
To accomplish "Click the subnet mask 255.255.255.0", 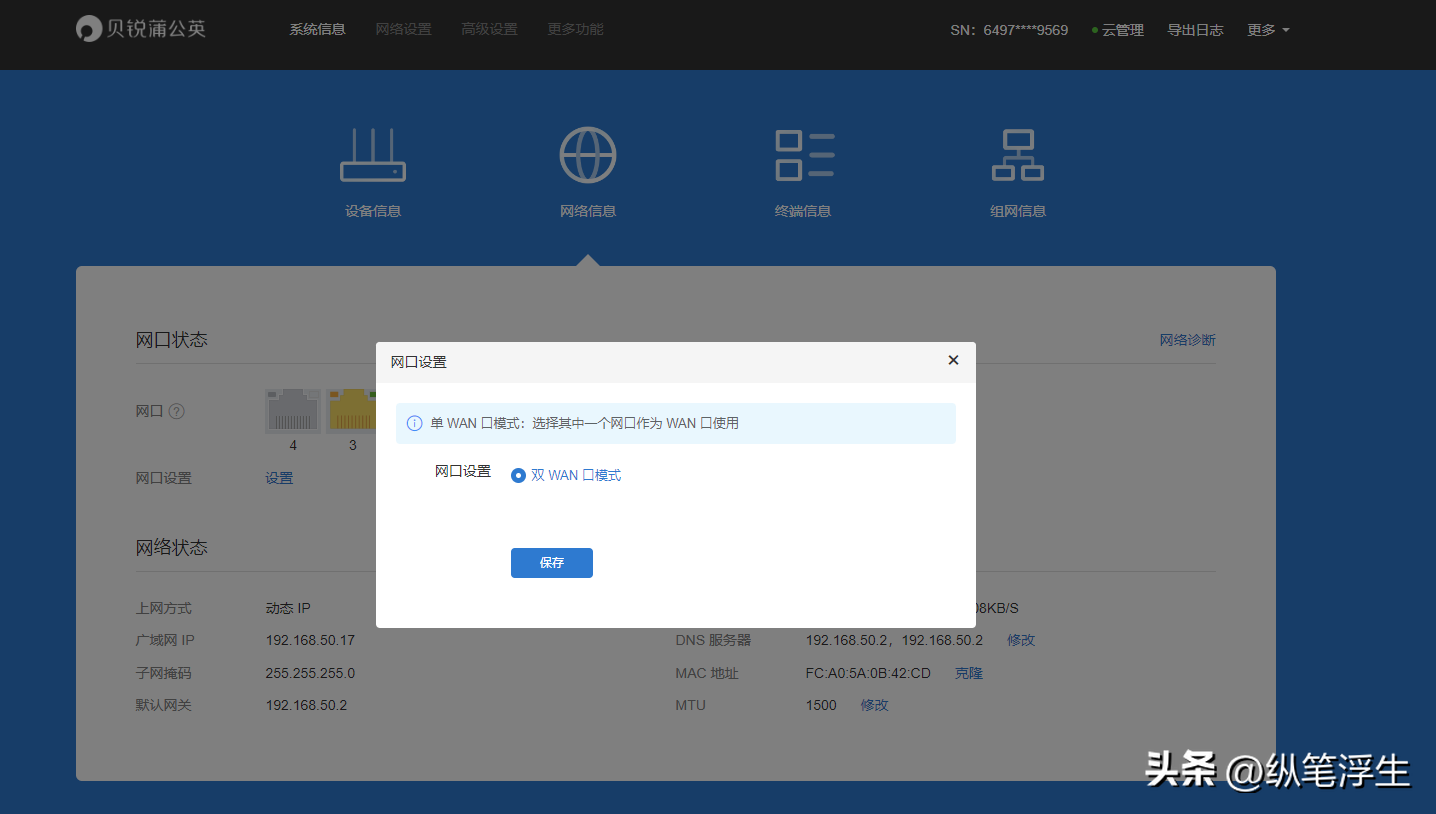I will pyautogui.click(x=310, y=673).
